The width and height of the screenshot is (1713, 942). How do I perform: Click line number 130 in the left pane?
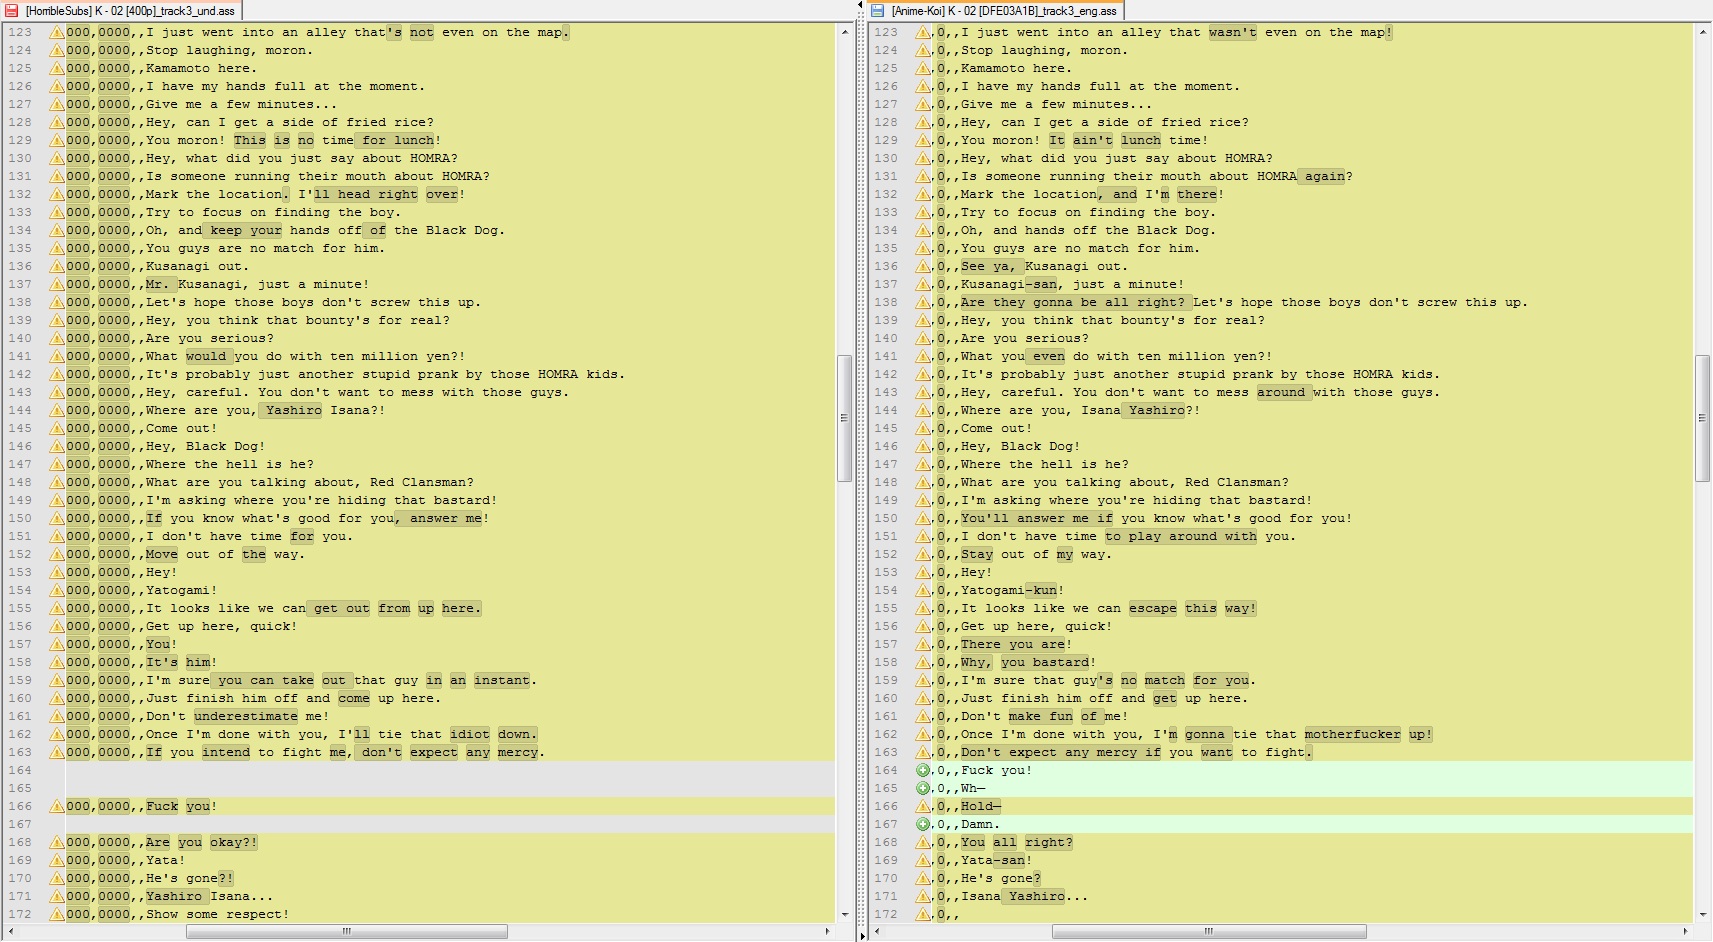(19, 158)
